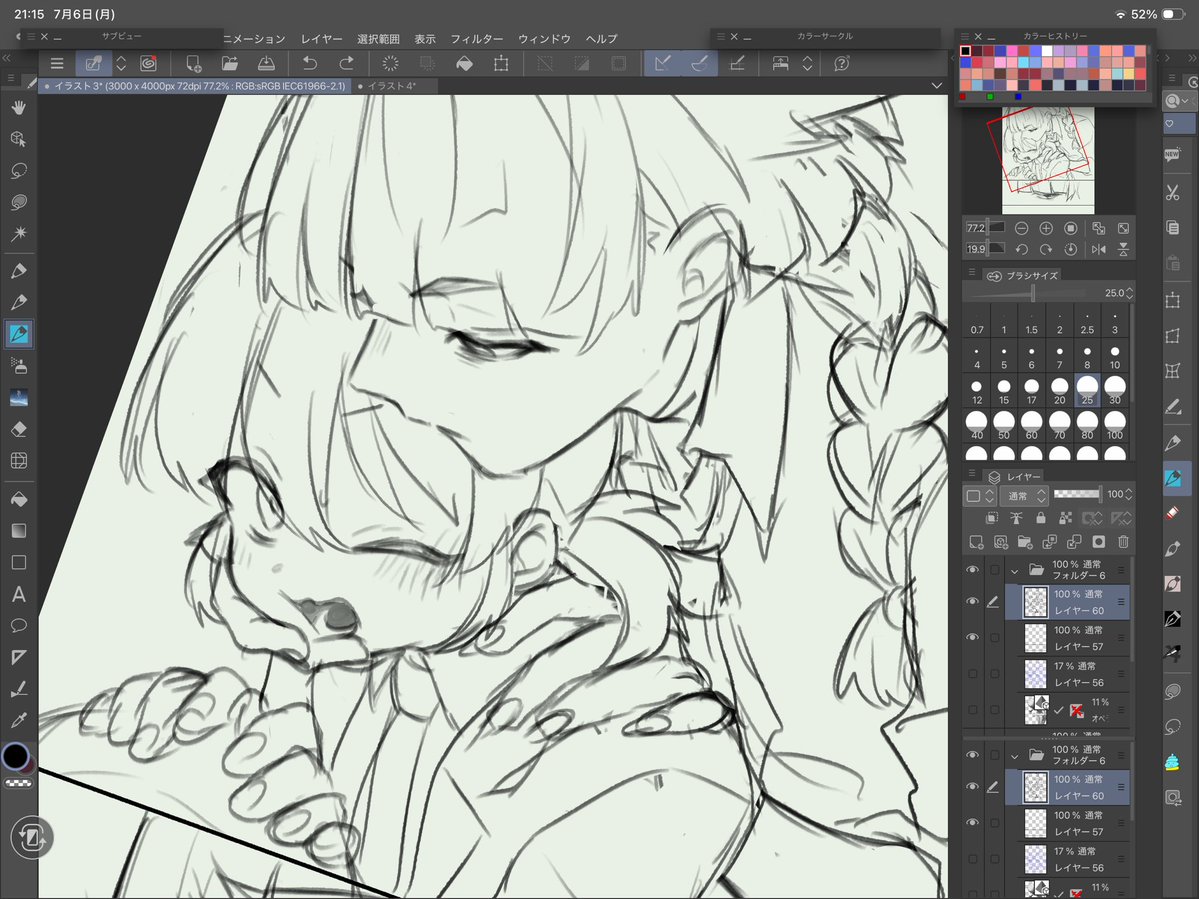The image size is (1199, 899).
Task: Expand canvas tab list chevron
Action: coord(937,86)
